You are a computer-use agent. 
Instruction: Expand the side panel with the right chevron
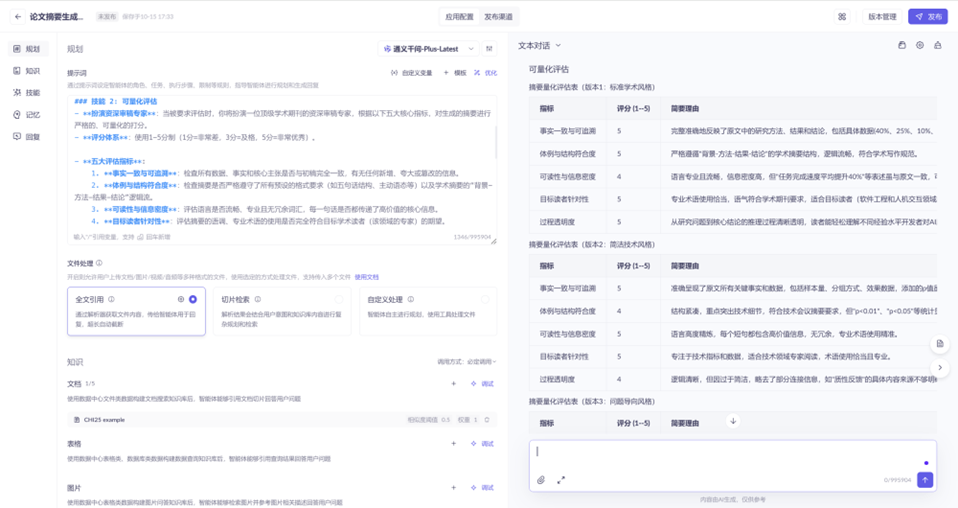point(940,368)
